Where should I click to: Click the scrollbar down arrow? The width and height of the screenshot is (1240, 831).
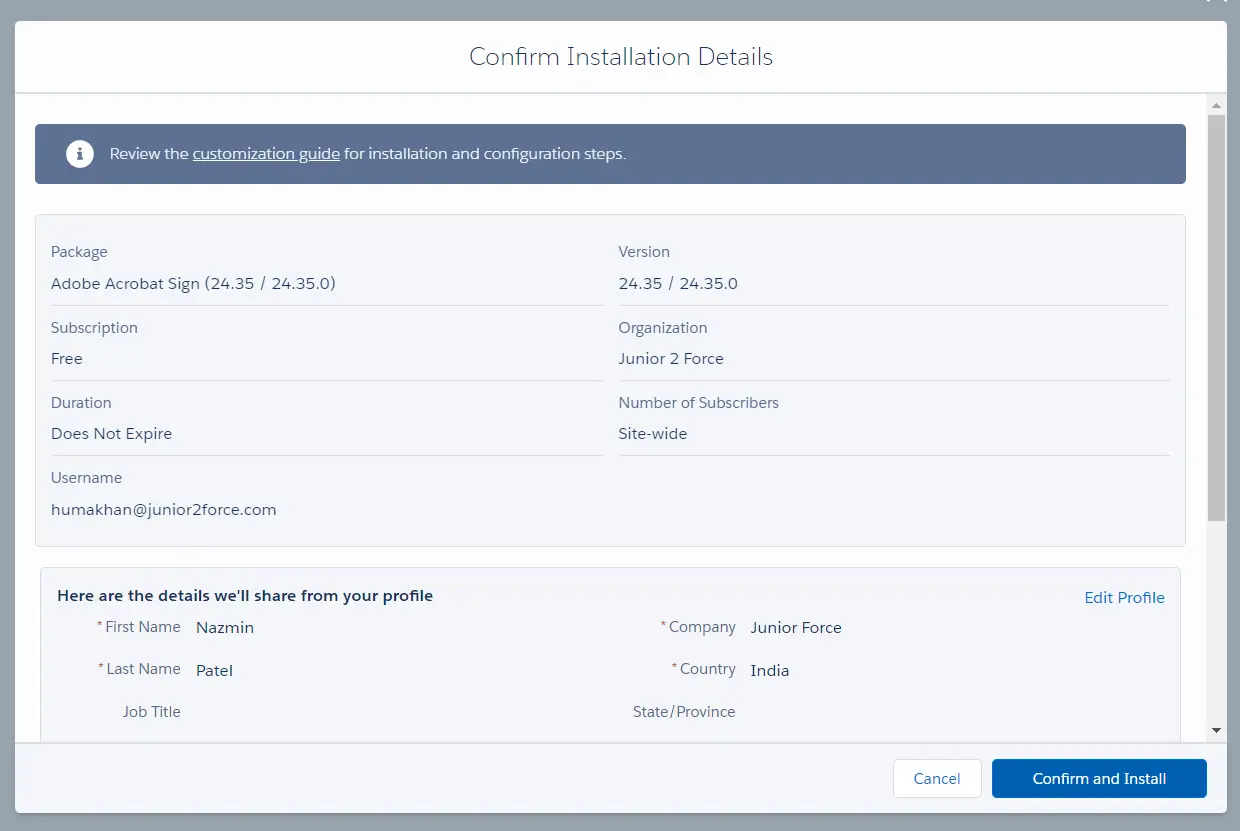[x=1216, y=731]
